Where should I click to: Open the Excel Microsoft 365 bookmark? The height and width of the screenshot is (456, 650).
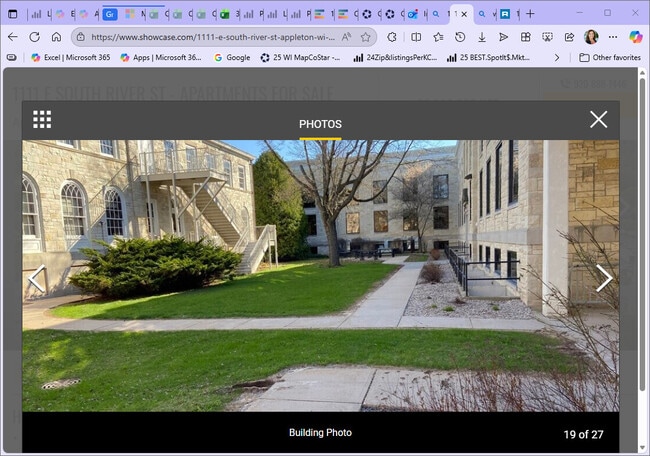click(70, 58)
